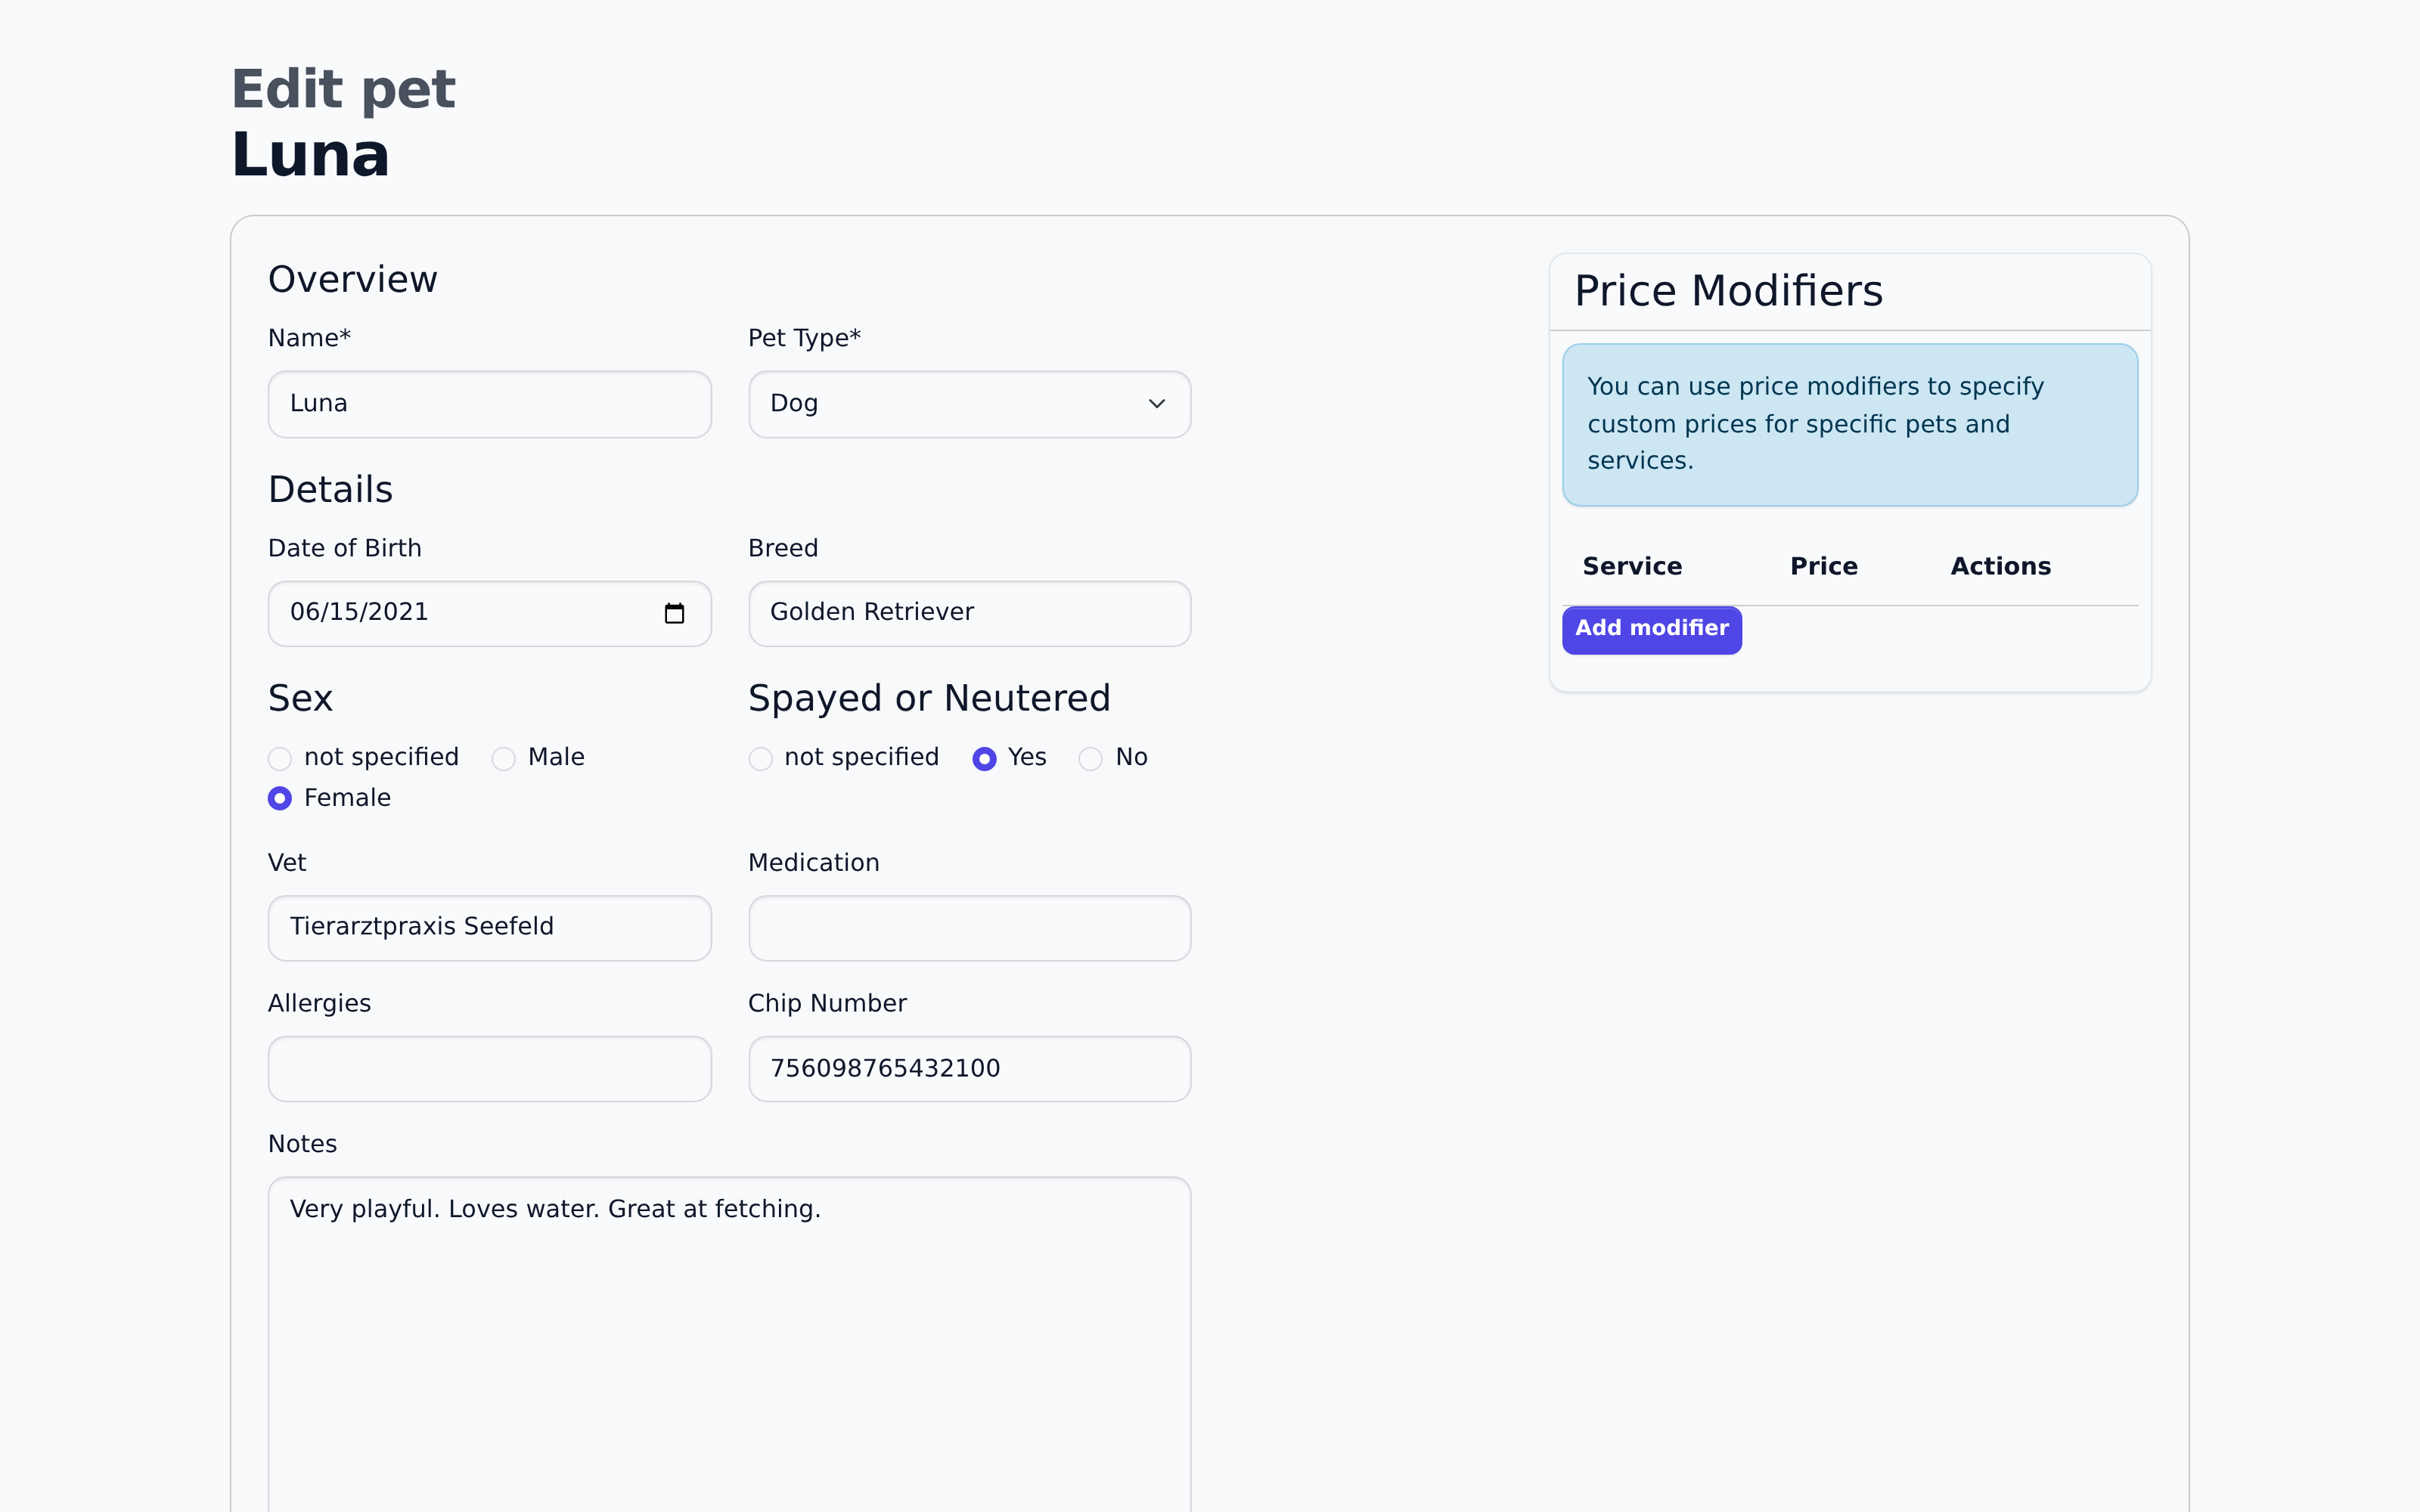Click the empty Allergies input
Image resolution: width=2420 pixels, height=1512 pixels.
[489, 1068]
